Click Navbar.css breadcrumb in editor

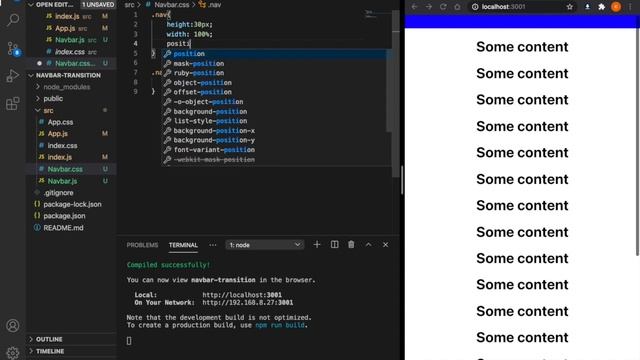171,5
